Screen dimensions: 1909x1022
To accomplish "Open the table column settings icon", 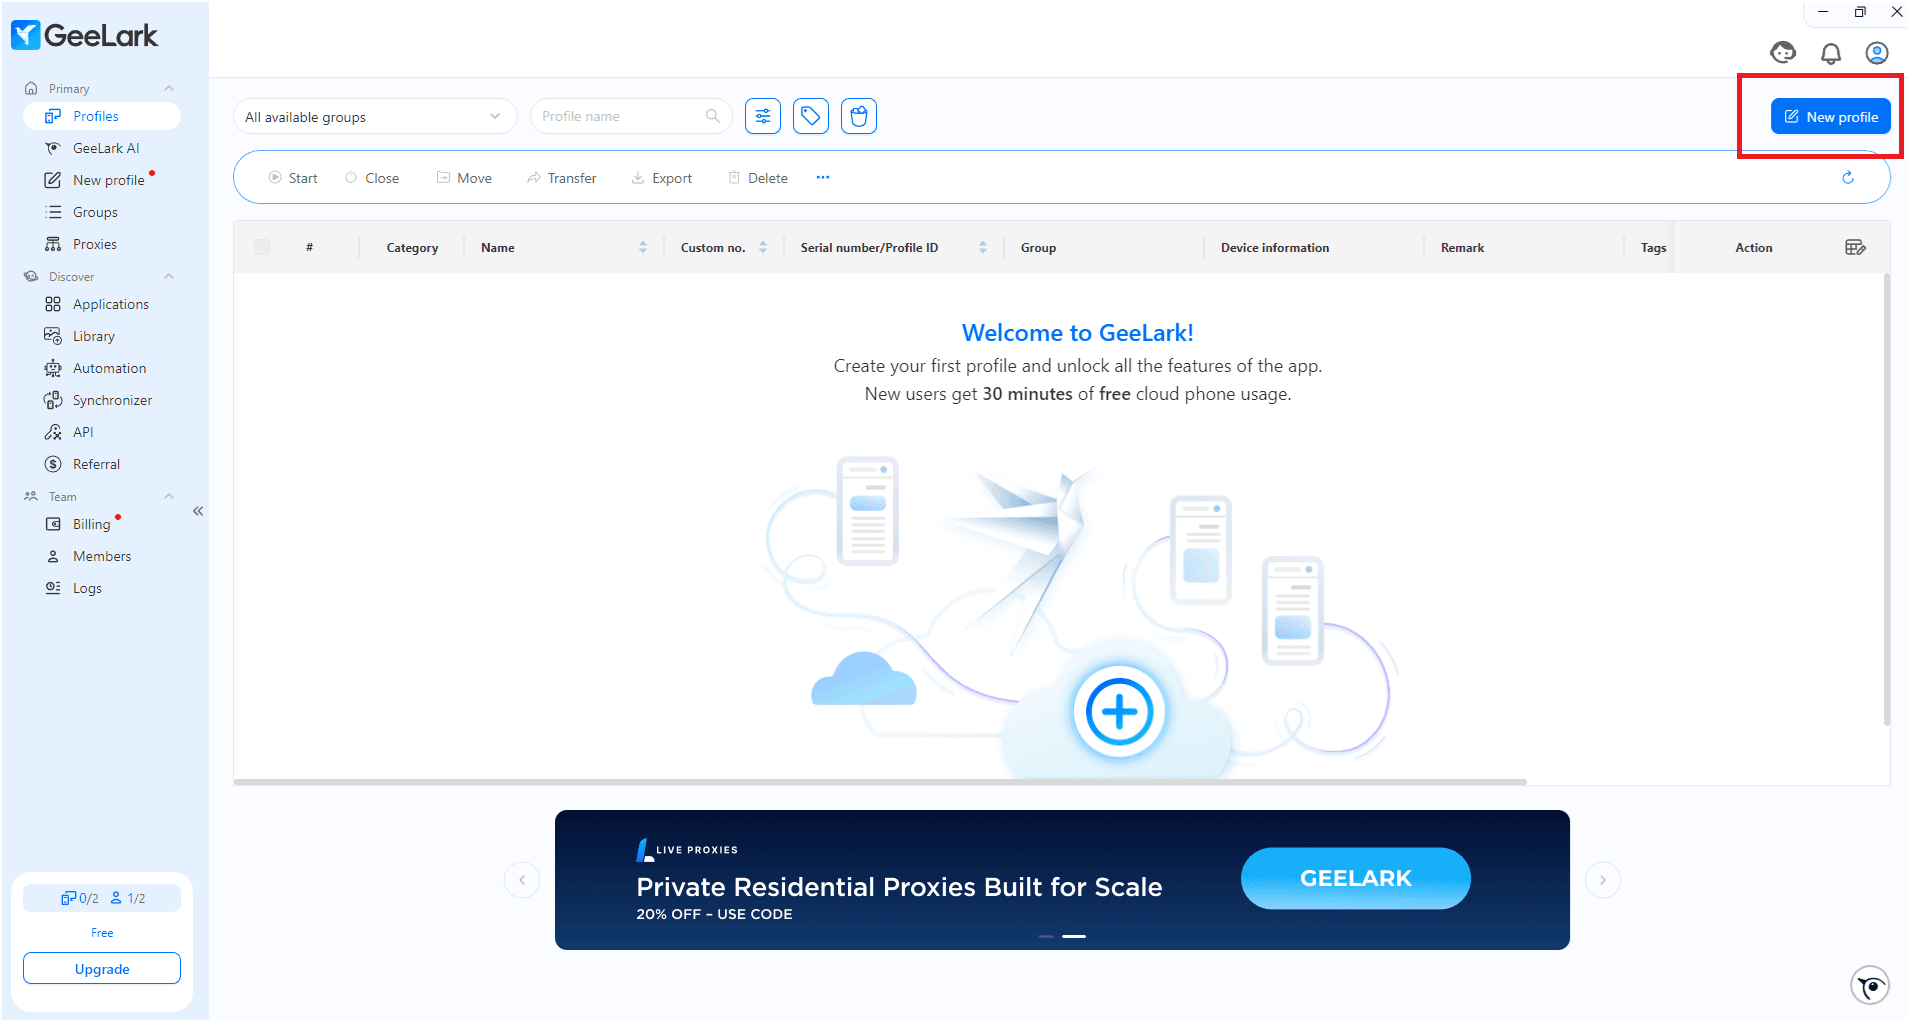I will click(1855, 247).
